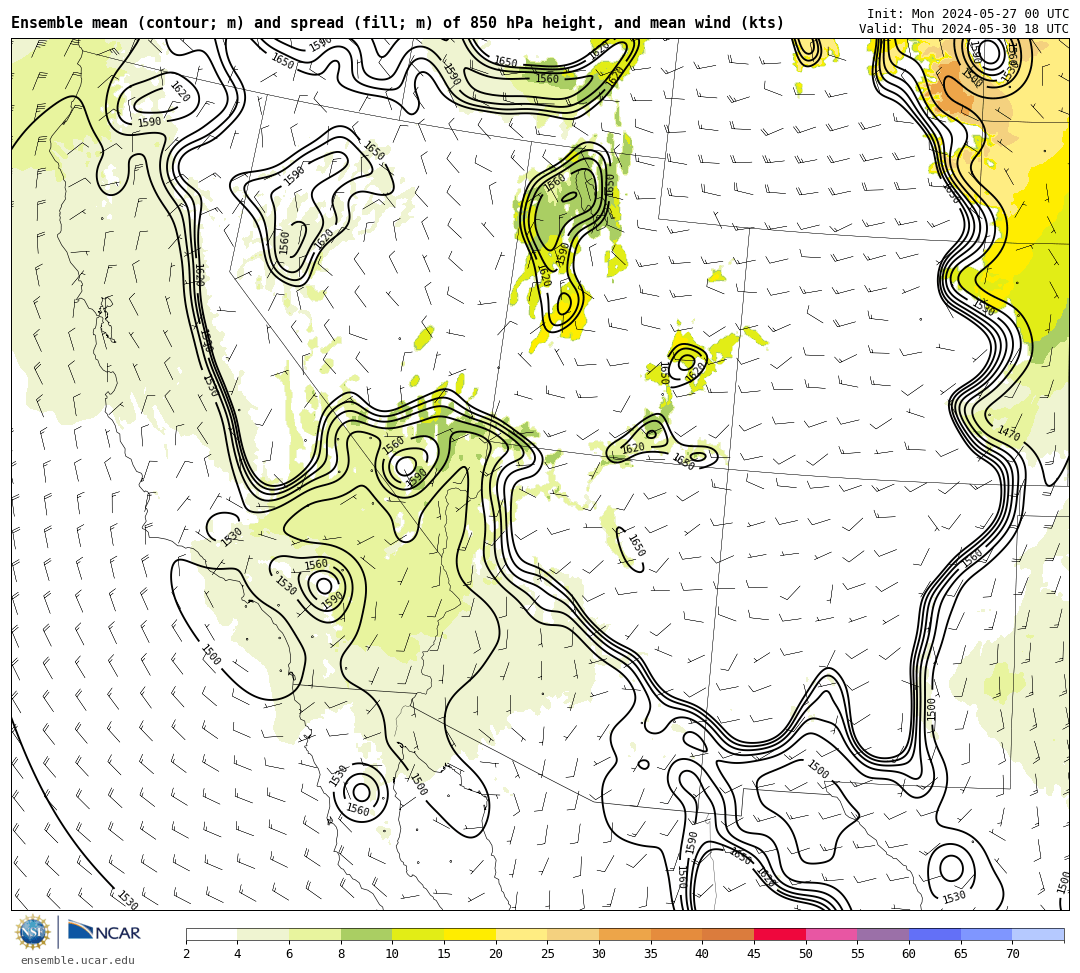1080x973 pixels.
Task: Pick the bright yellow 15–20 colorbar segment
Action: tap(470, 934)
